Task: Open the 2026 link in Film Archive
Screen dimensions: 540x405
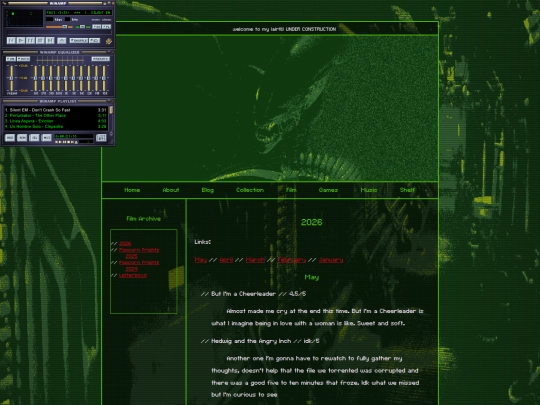Action: pyautogui.click(x=125, y=243)
